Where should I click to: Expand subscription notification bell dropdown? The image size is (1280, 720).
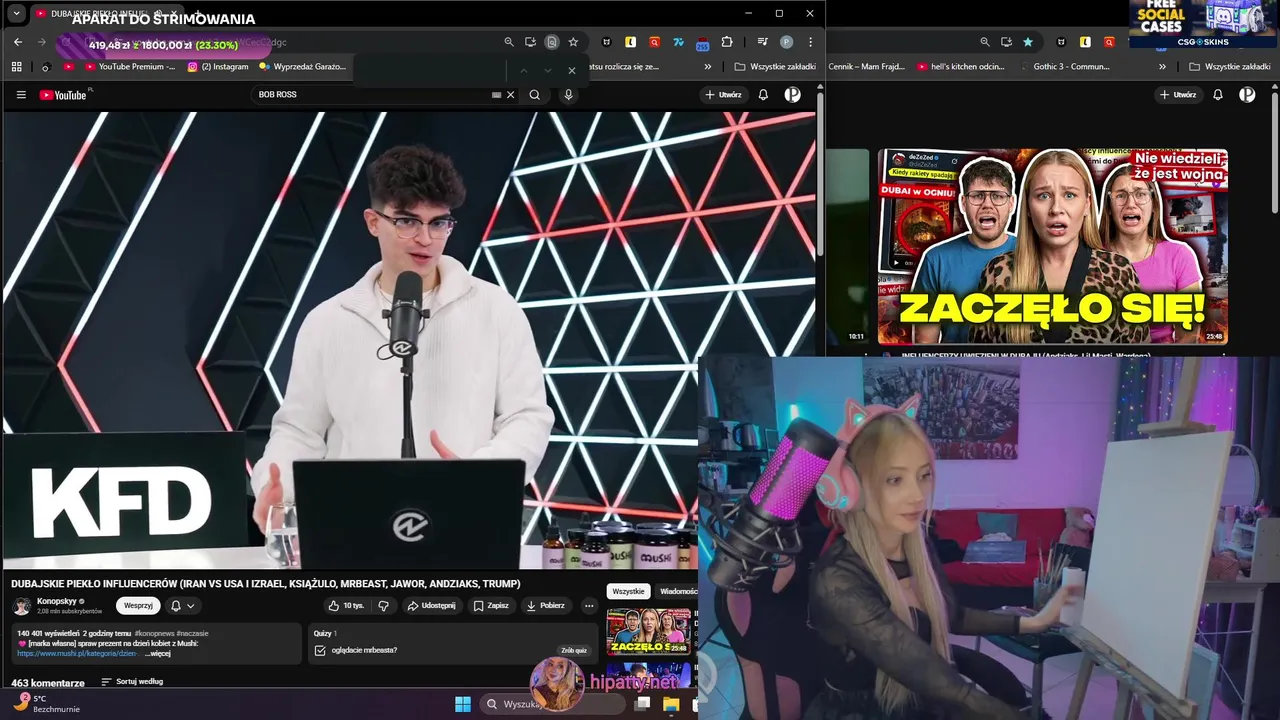[x=182, y=606]
